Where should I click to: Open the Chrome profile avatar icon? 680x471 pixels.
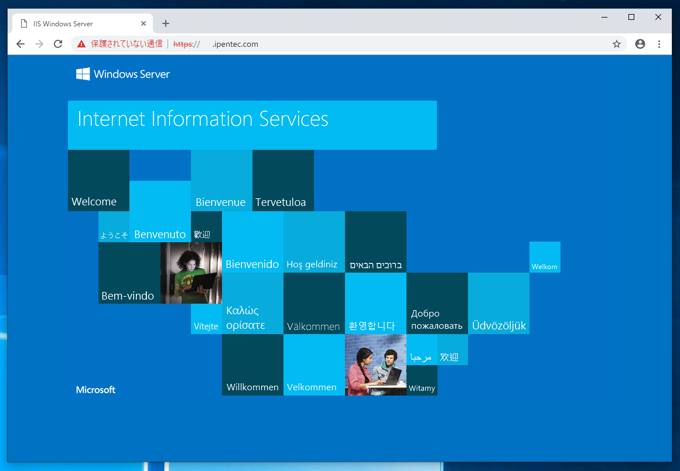(x=640, y=44)
